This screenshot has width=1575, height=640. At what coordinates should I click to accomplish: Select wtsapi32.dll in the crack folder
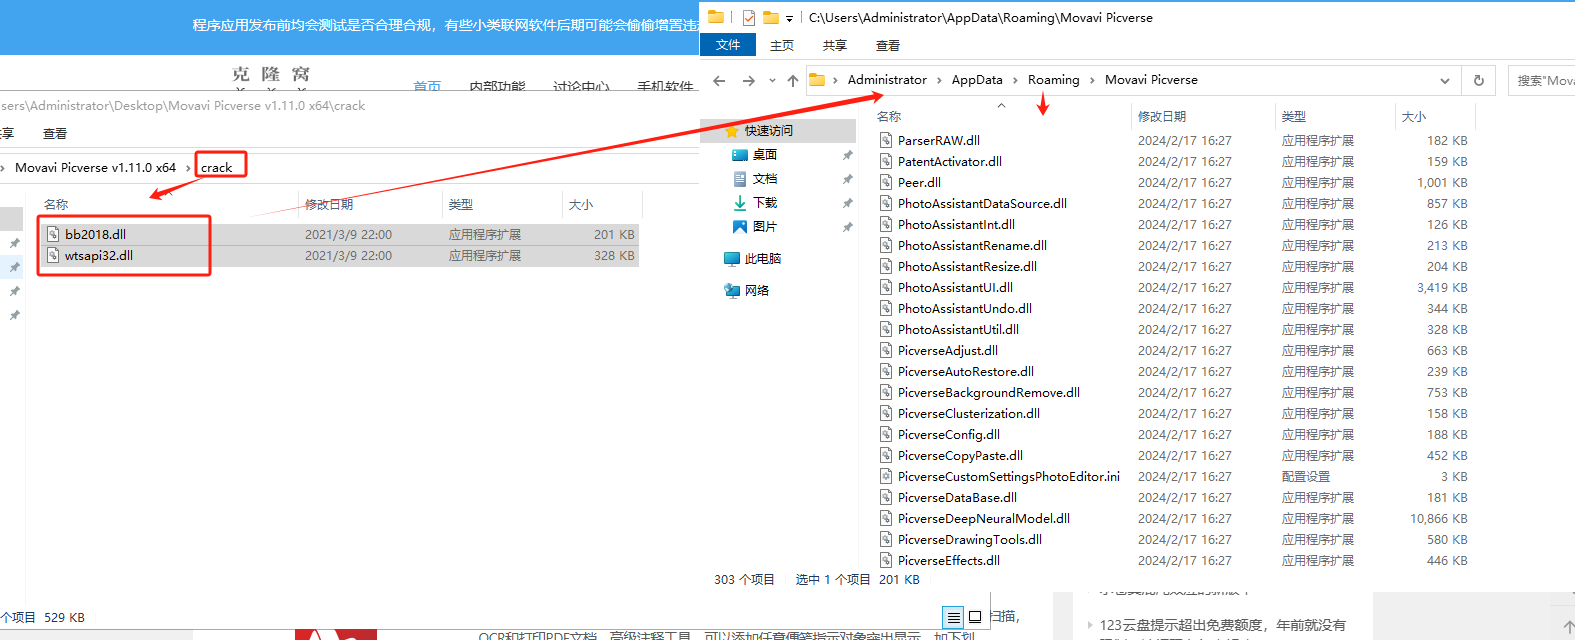99,255
